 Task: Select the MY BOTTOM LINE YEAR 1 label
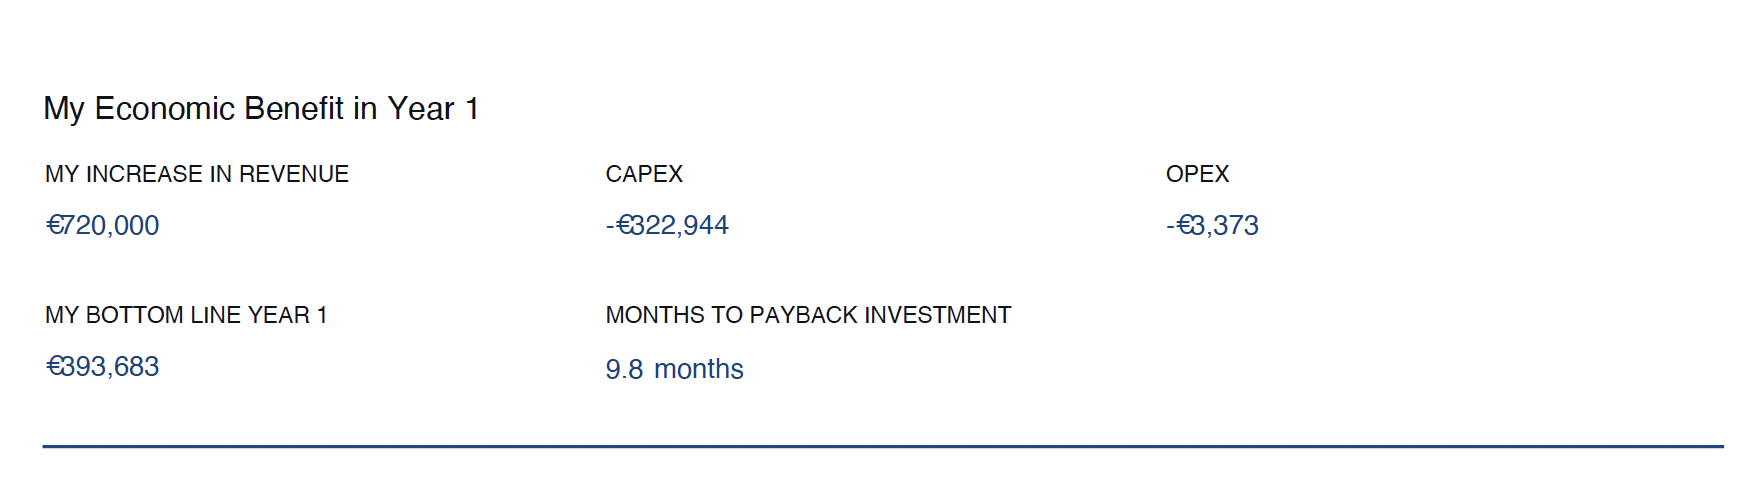(x=186, y=315)
